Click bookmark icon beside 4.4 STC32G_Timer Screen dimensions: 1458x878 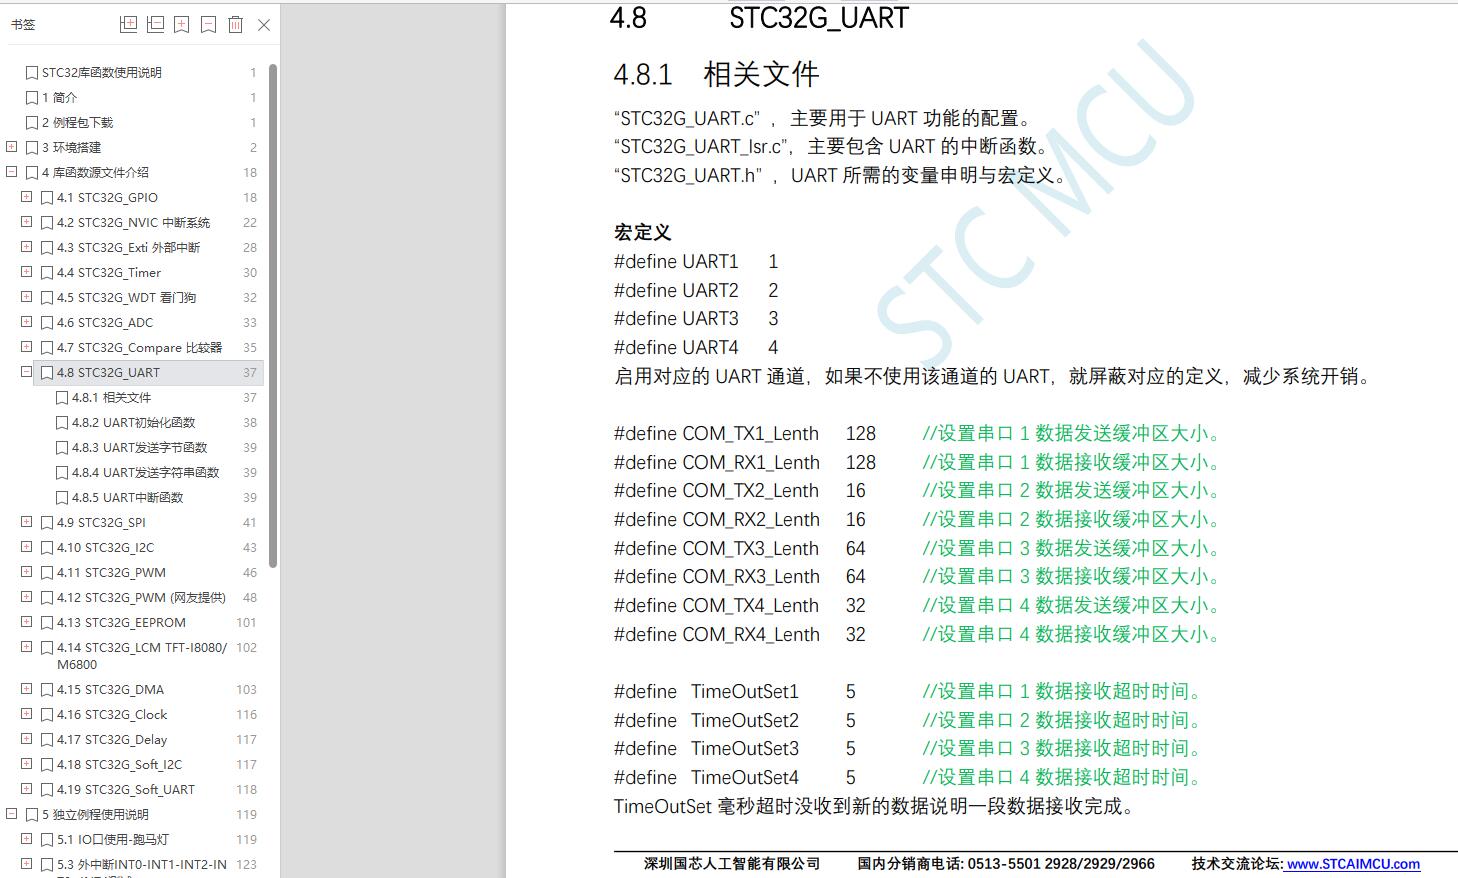47,273
